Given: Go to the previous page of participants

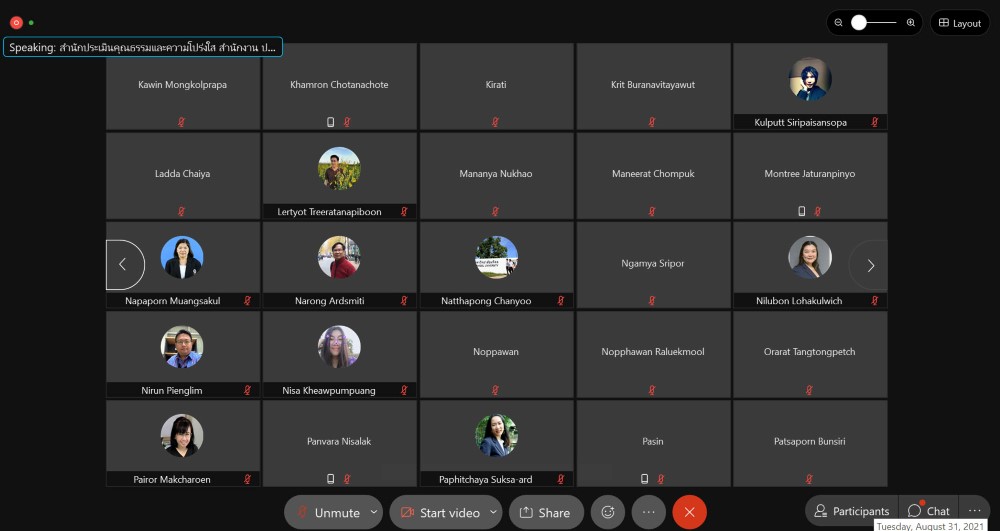Looking at the screenshot, I should (x=123, y=265).
